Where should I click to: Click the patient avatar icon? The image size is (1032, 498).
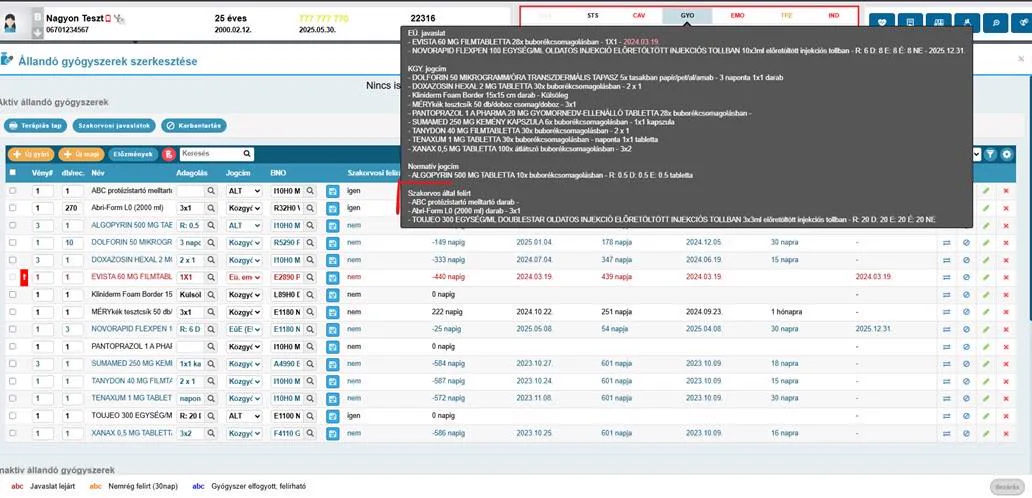coord(10,23)
